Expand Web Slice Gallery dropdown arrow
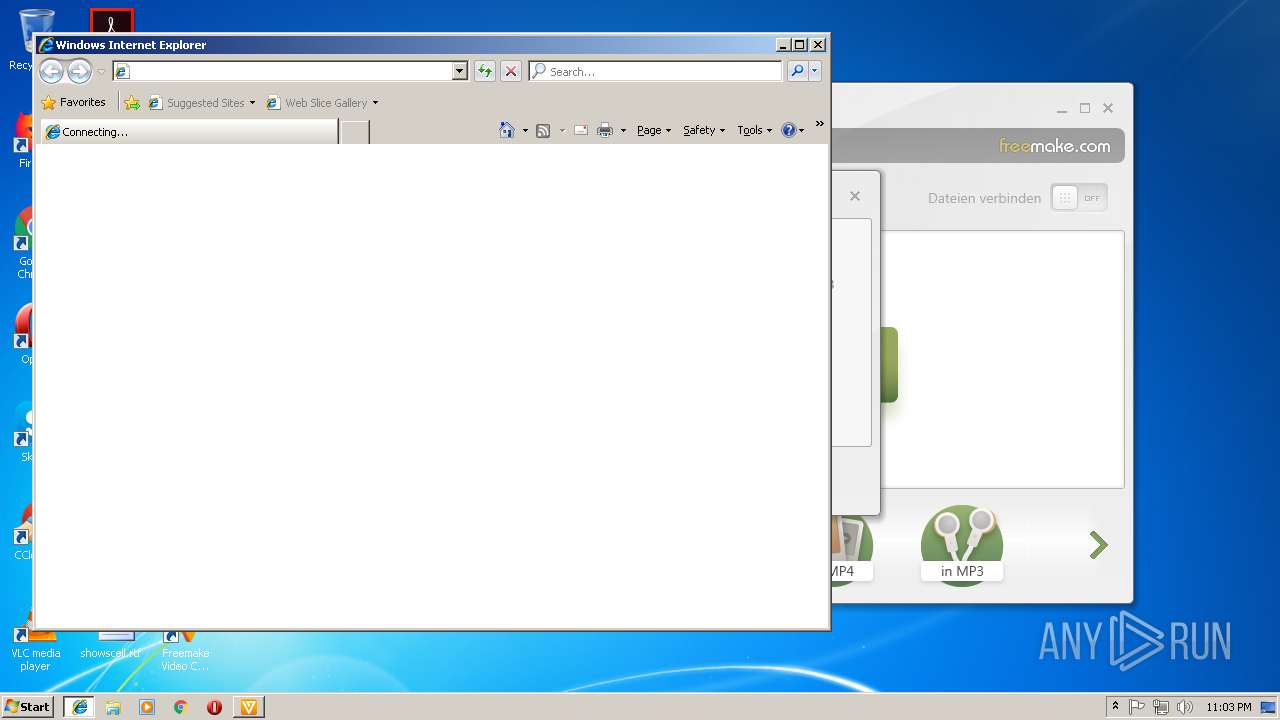Screen dimensions: 1280x720 pos(375,102)
